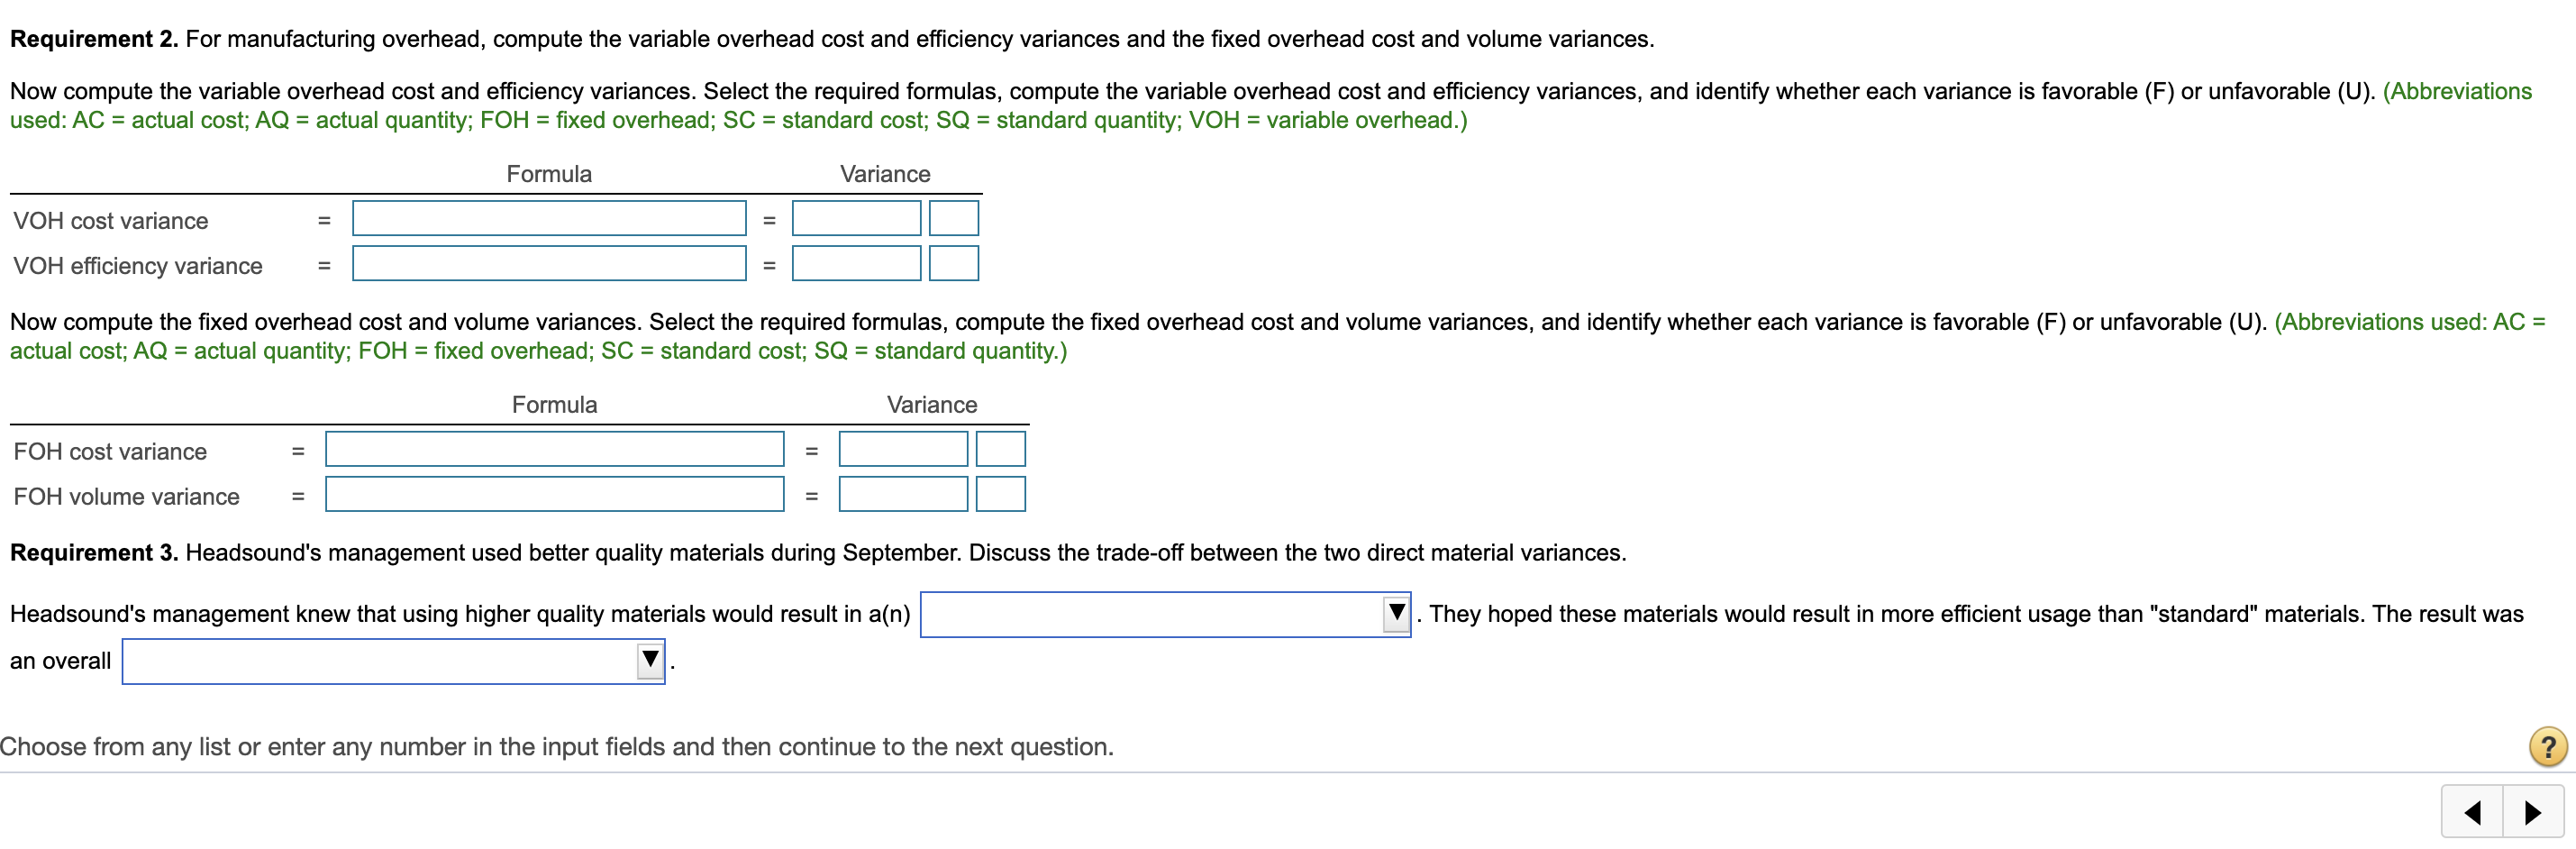Click the 'an overall' dropdown arrow
Image resolution: width=2576 pixels, height=849 pixels.
pos(648,660)
